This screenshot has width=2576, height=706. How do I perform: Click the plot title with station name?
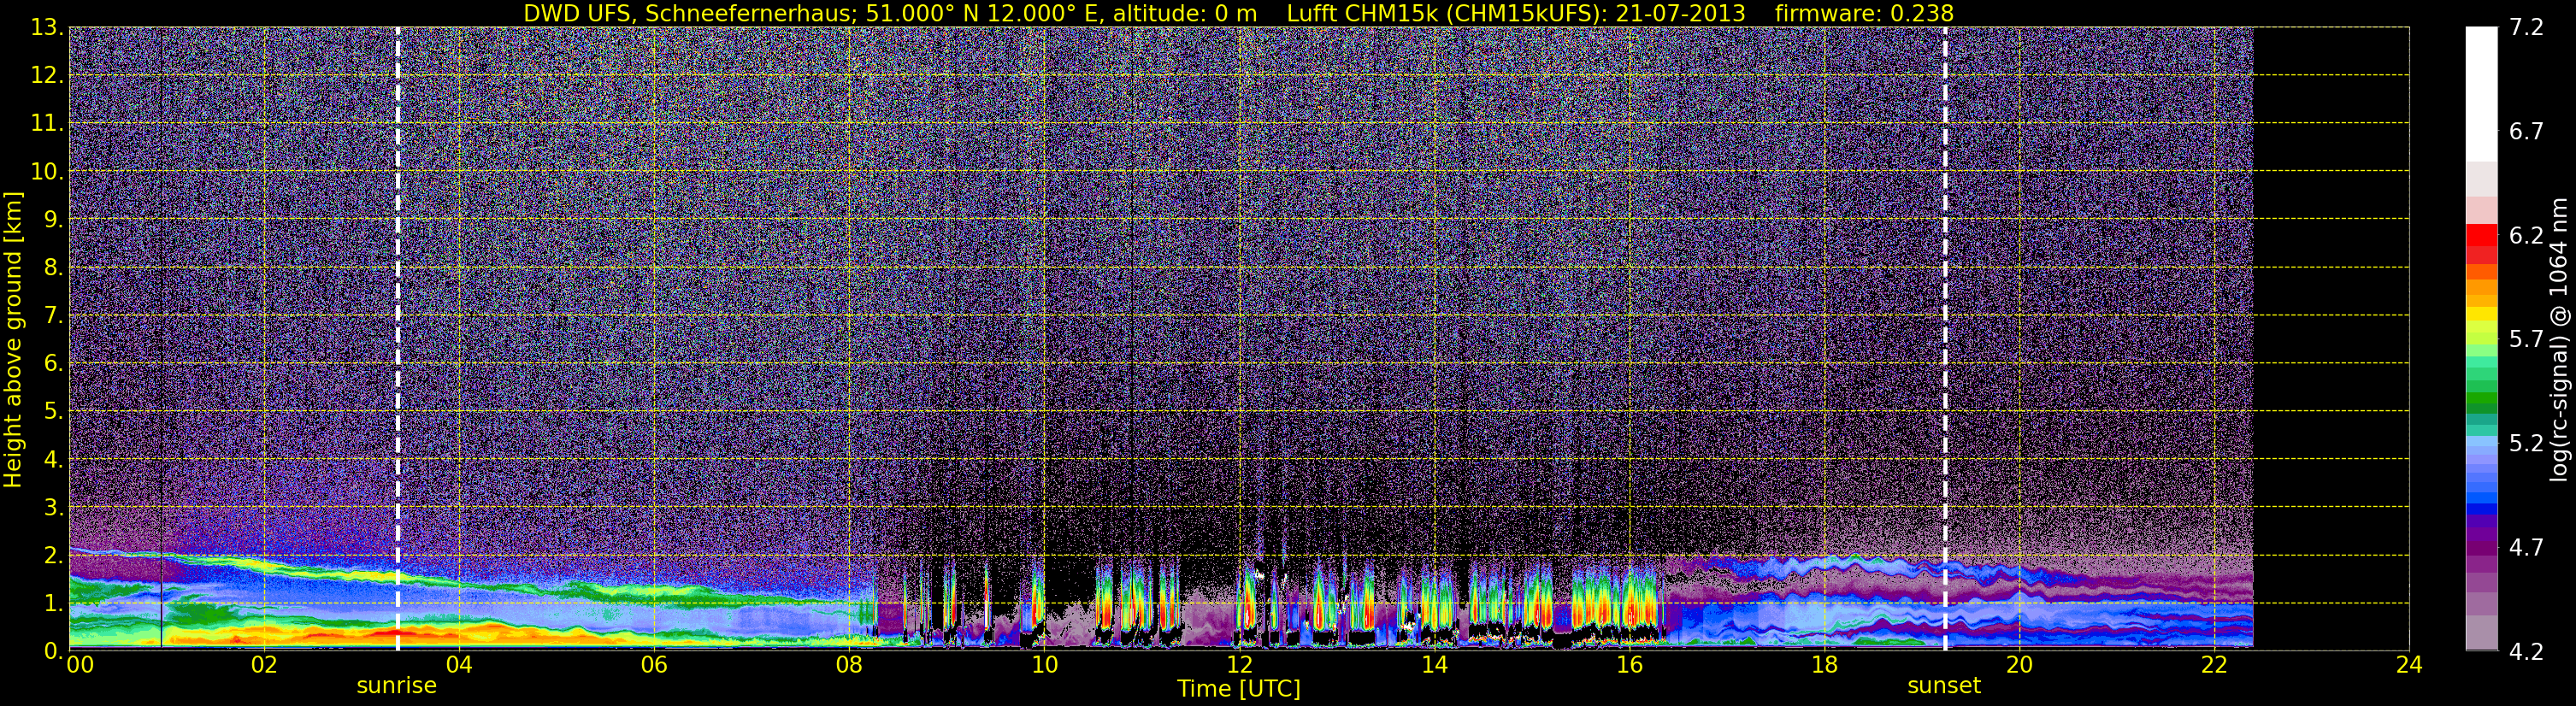(1238, 13)
